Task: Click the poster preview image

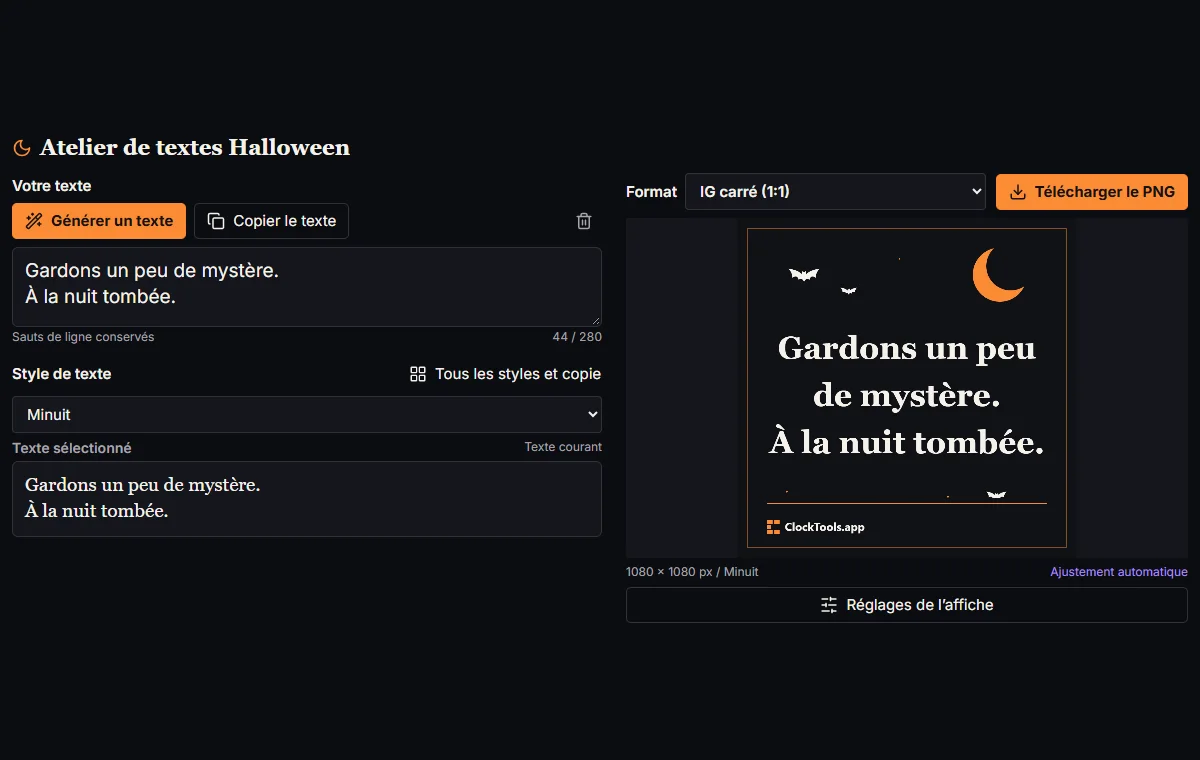Action: pyautogui.click(x=907, y=388)
